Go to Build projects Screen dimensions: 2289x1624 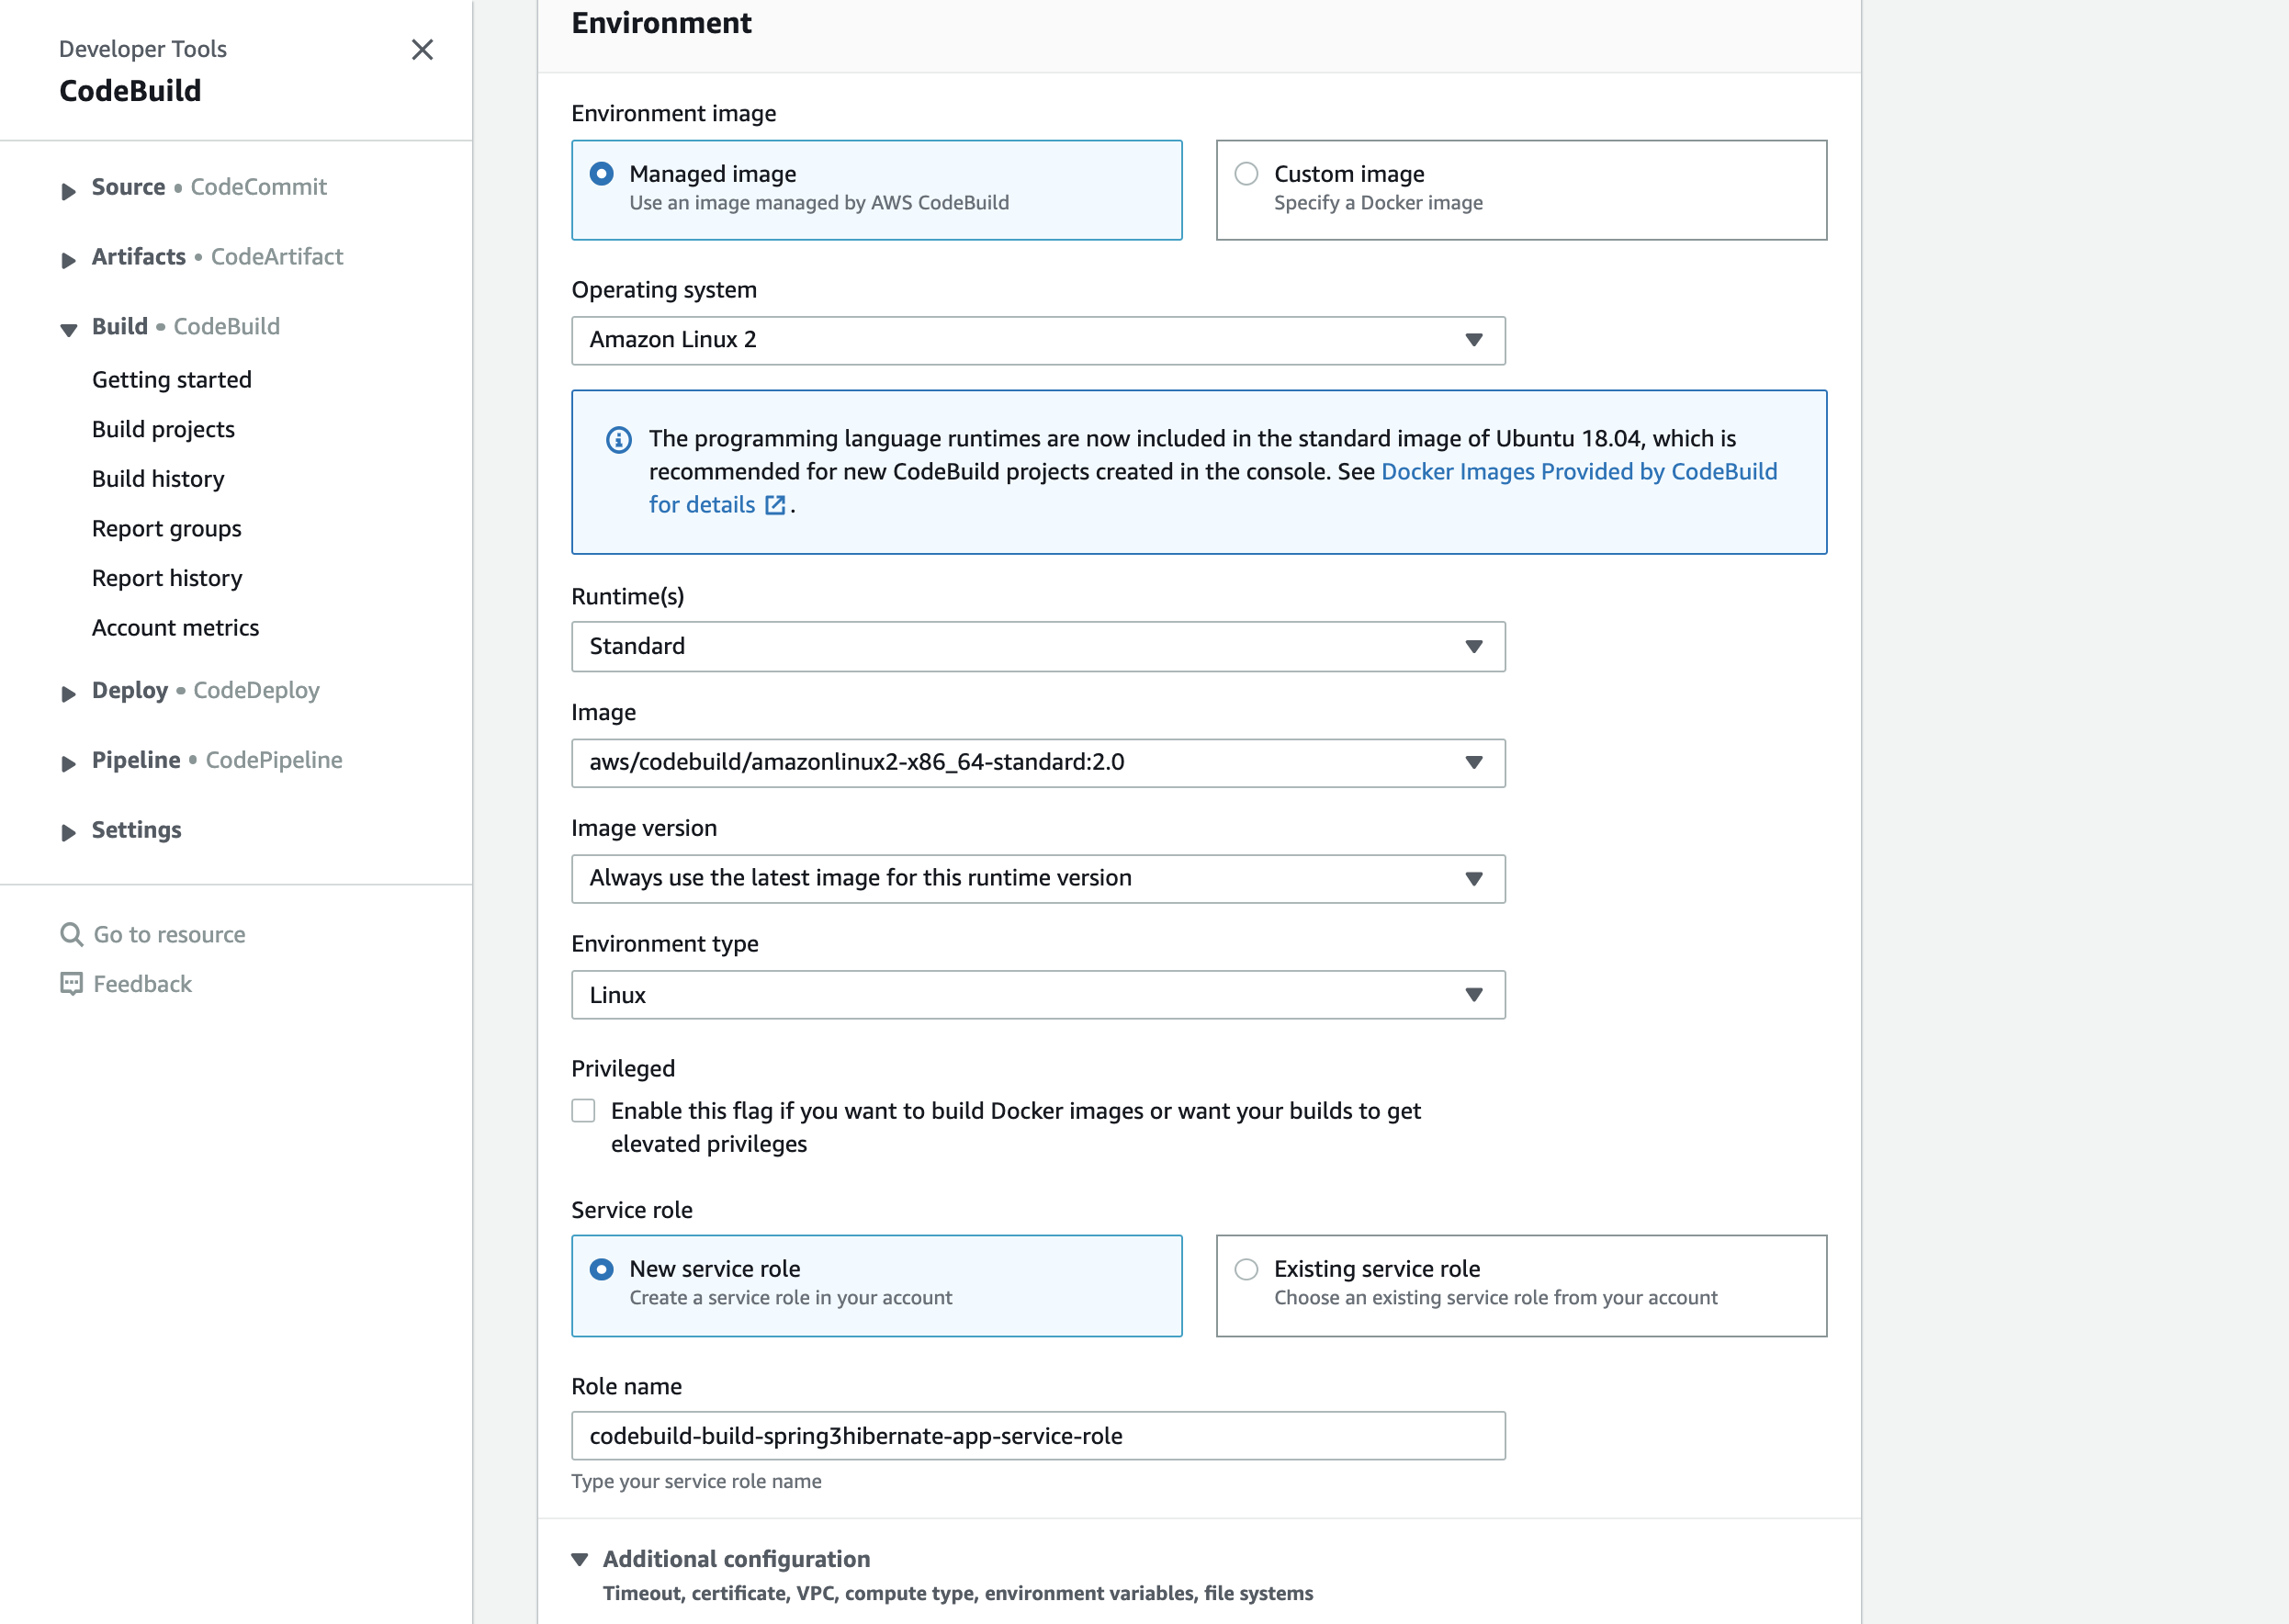click(163, 430)
